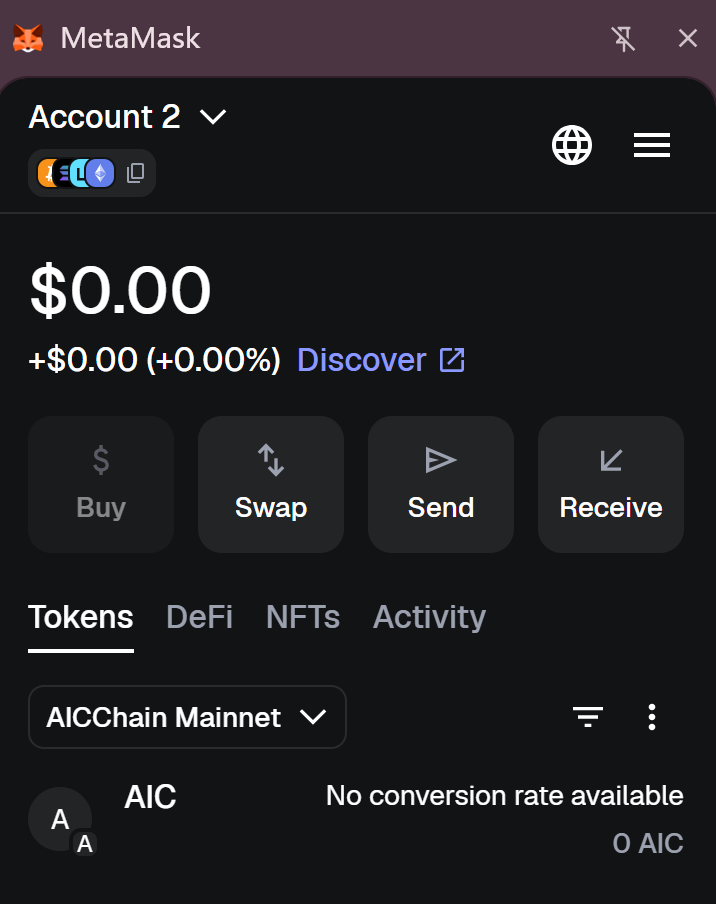Open the global network menu (globe icon)
Viewport: 716px width, 904px height.
[x=572, y=146]
